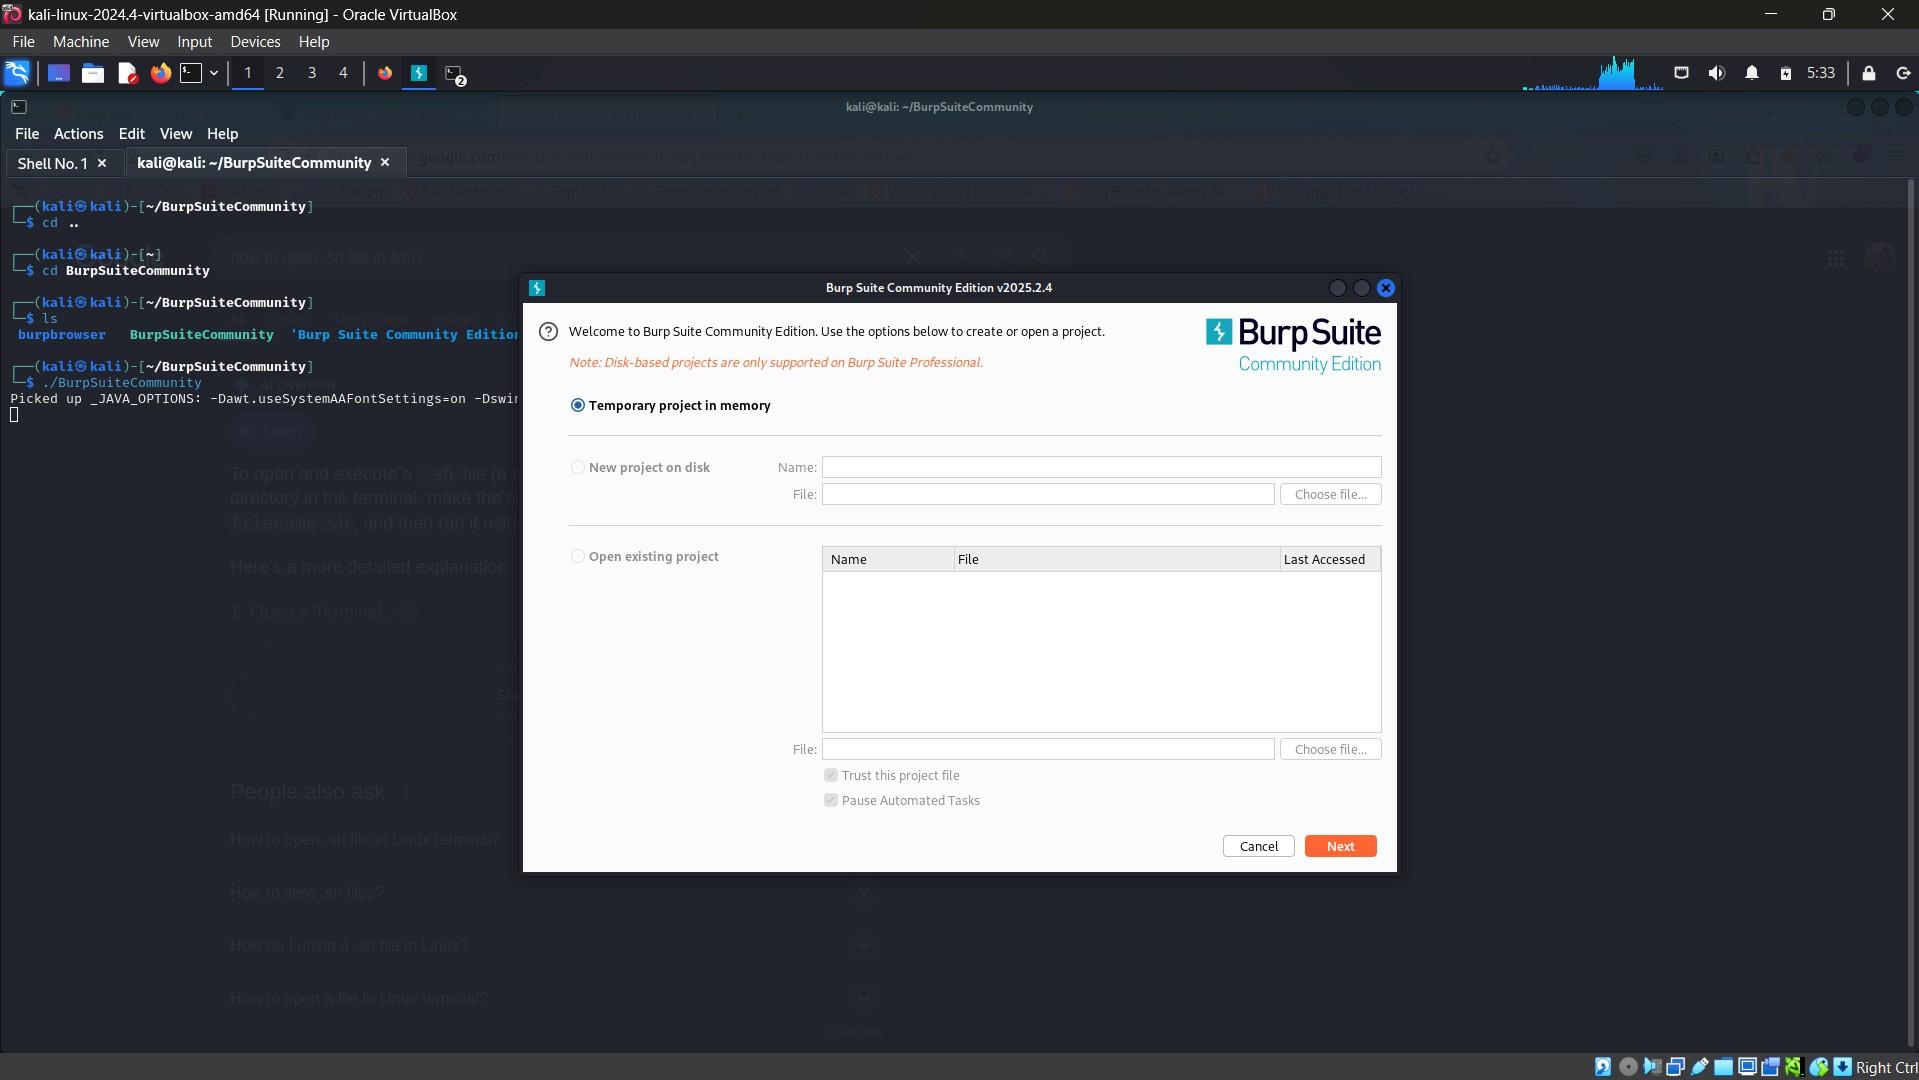Expand the How to view .sh files question
This screenshot has width=1919, height=1080.
[862, 891]
